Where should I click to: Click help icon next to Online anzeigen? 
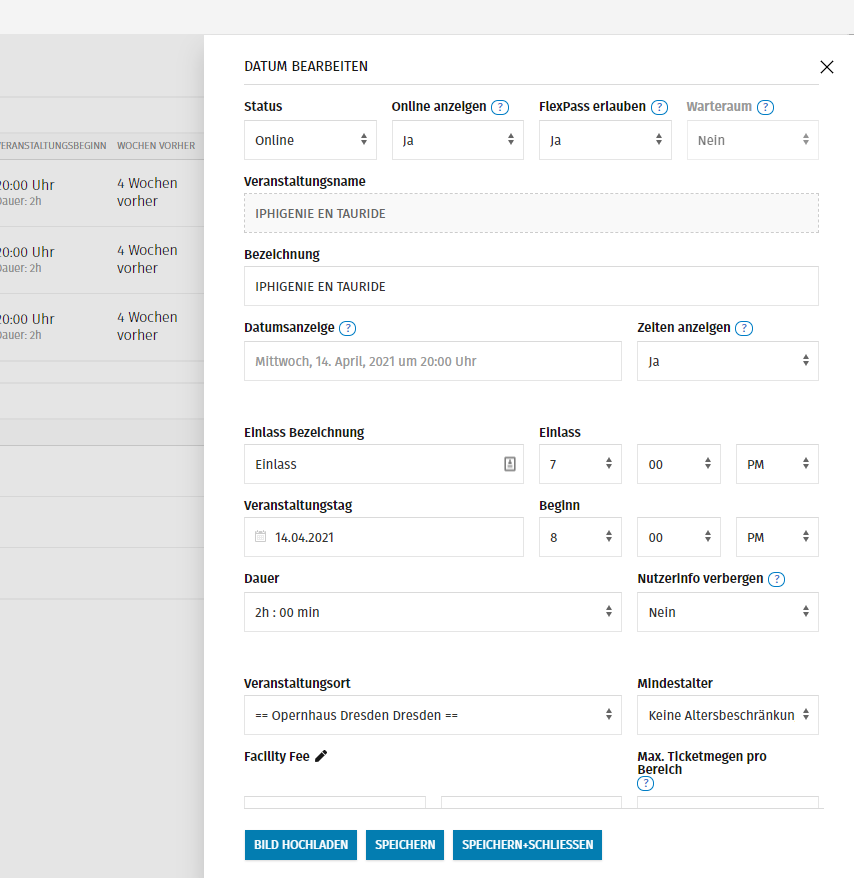point(500,107)
